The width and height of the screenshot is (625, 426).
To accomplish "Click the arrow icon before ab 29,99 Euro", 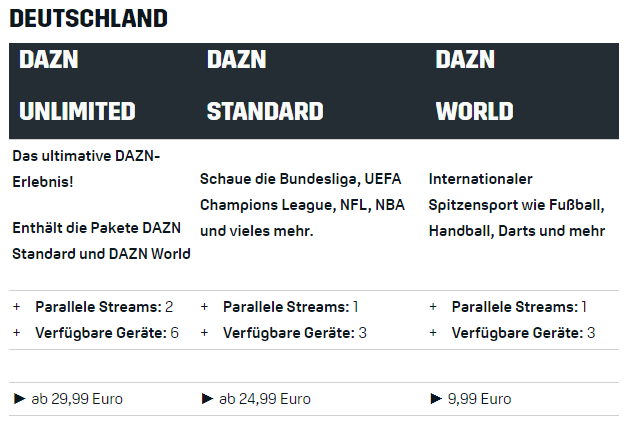I will (19, 398).
